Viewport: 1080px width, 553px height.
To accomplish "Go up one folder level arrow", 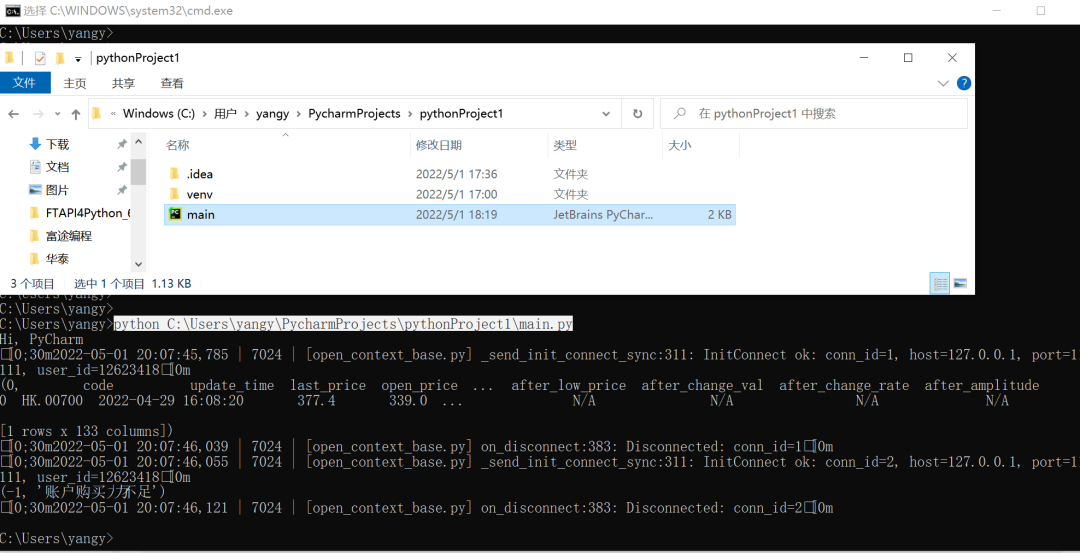I will (x=75, y=114).
